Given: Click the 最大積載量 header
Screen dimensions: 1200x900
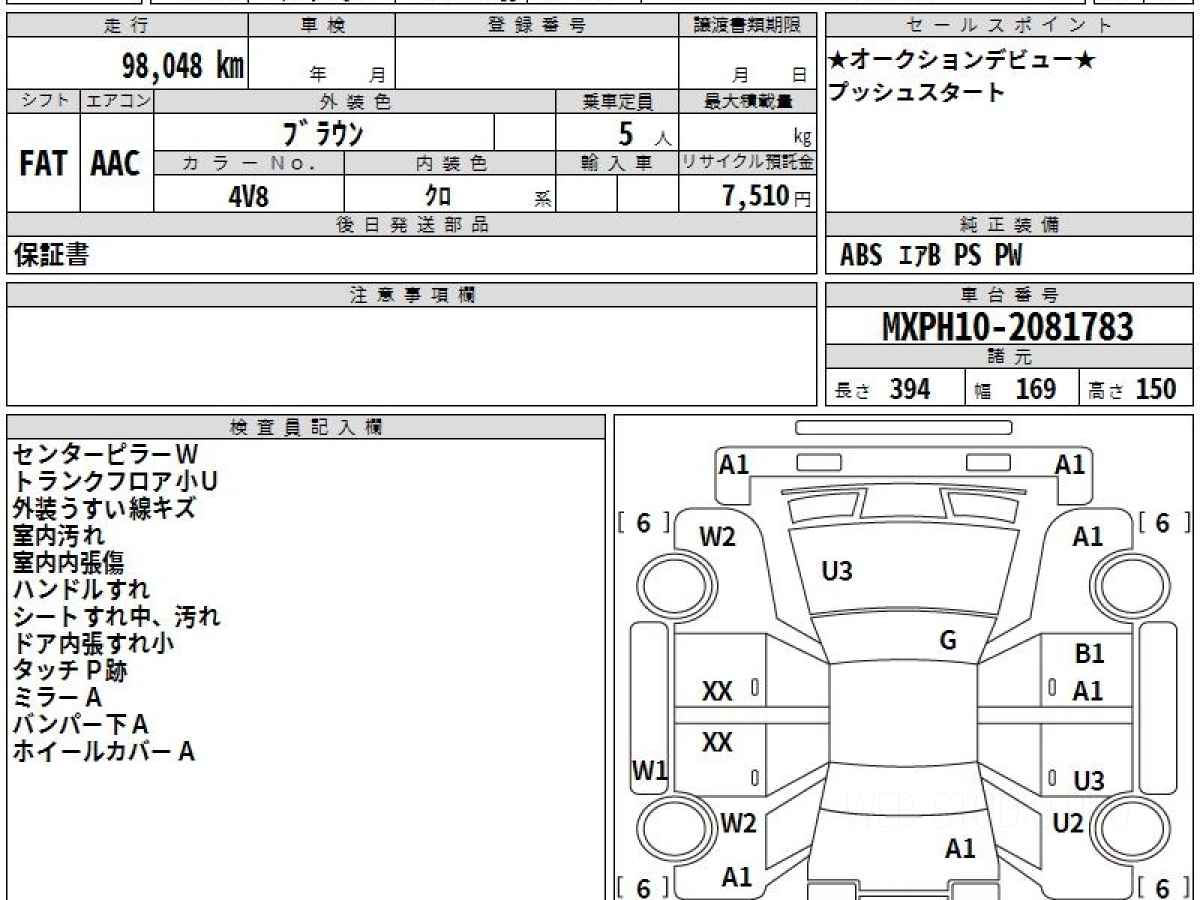Looking at the screenshot, I should coord(747,101).
